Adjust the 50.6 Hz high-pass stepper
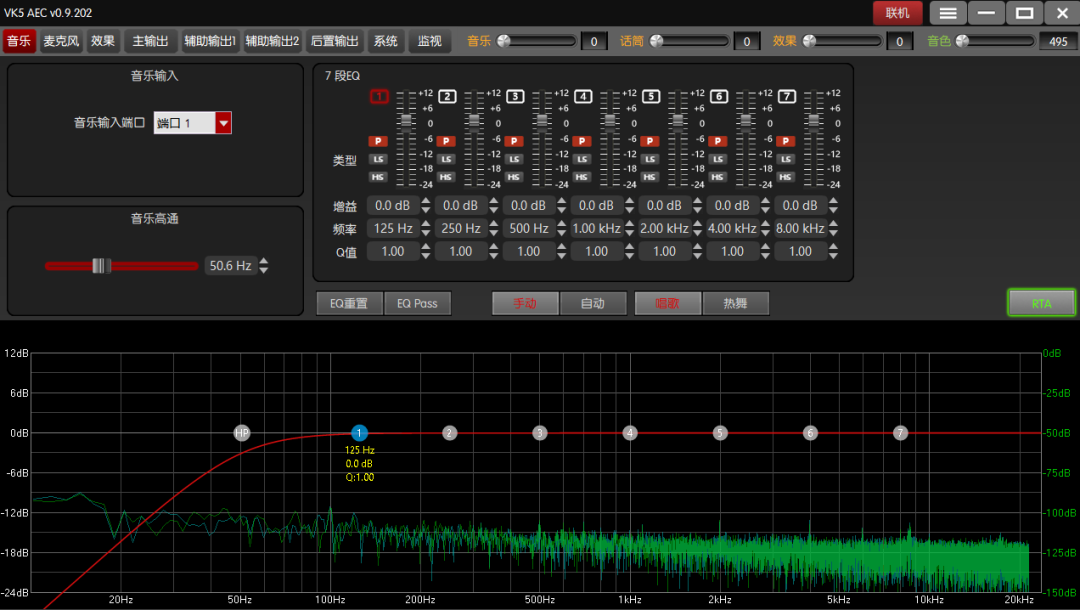The width and height of the screenshot is (1080, 610). coord(264,266)
